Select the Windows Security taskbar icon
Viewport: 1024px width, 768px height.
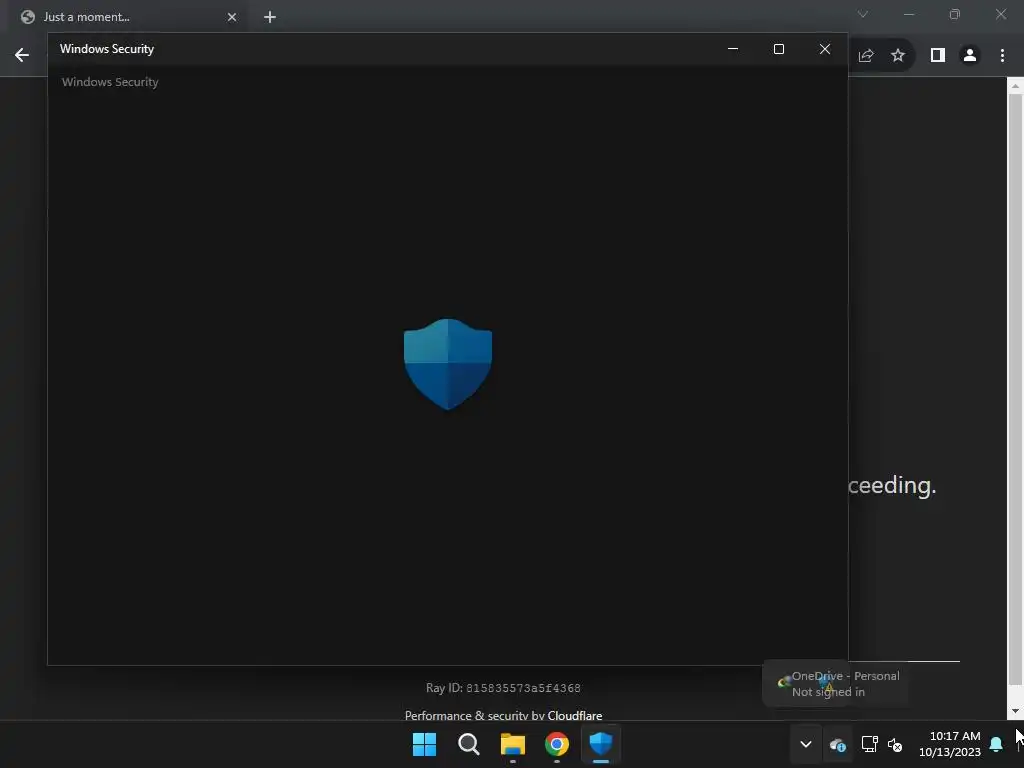coord(601,744)
